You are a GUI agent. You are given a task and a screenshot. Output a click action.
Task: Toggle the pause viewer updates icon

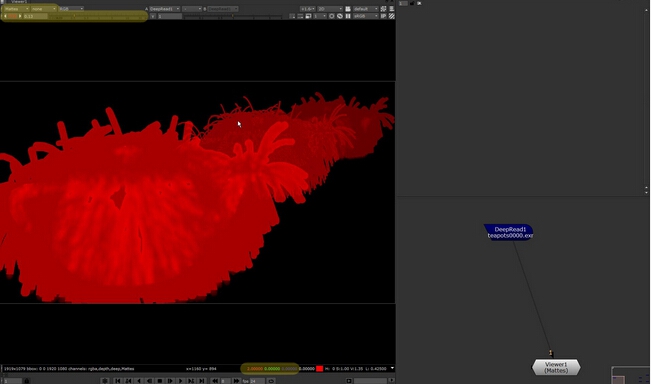[x=348, y=16]
